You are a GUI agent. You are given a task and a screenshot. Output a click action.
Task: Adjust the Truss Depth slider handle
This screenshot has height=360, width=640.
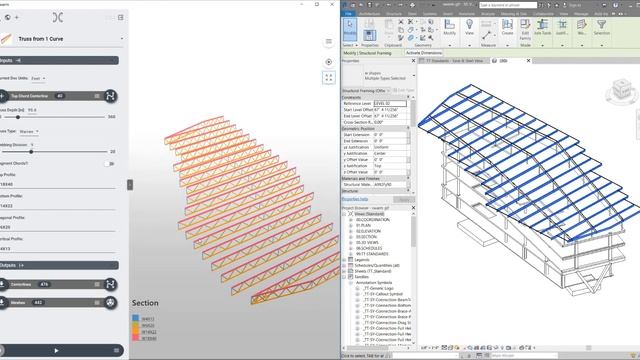[x=18, y=117]
